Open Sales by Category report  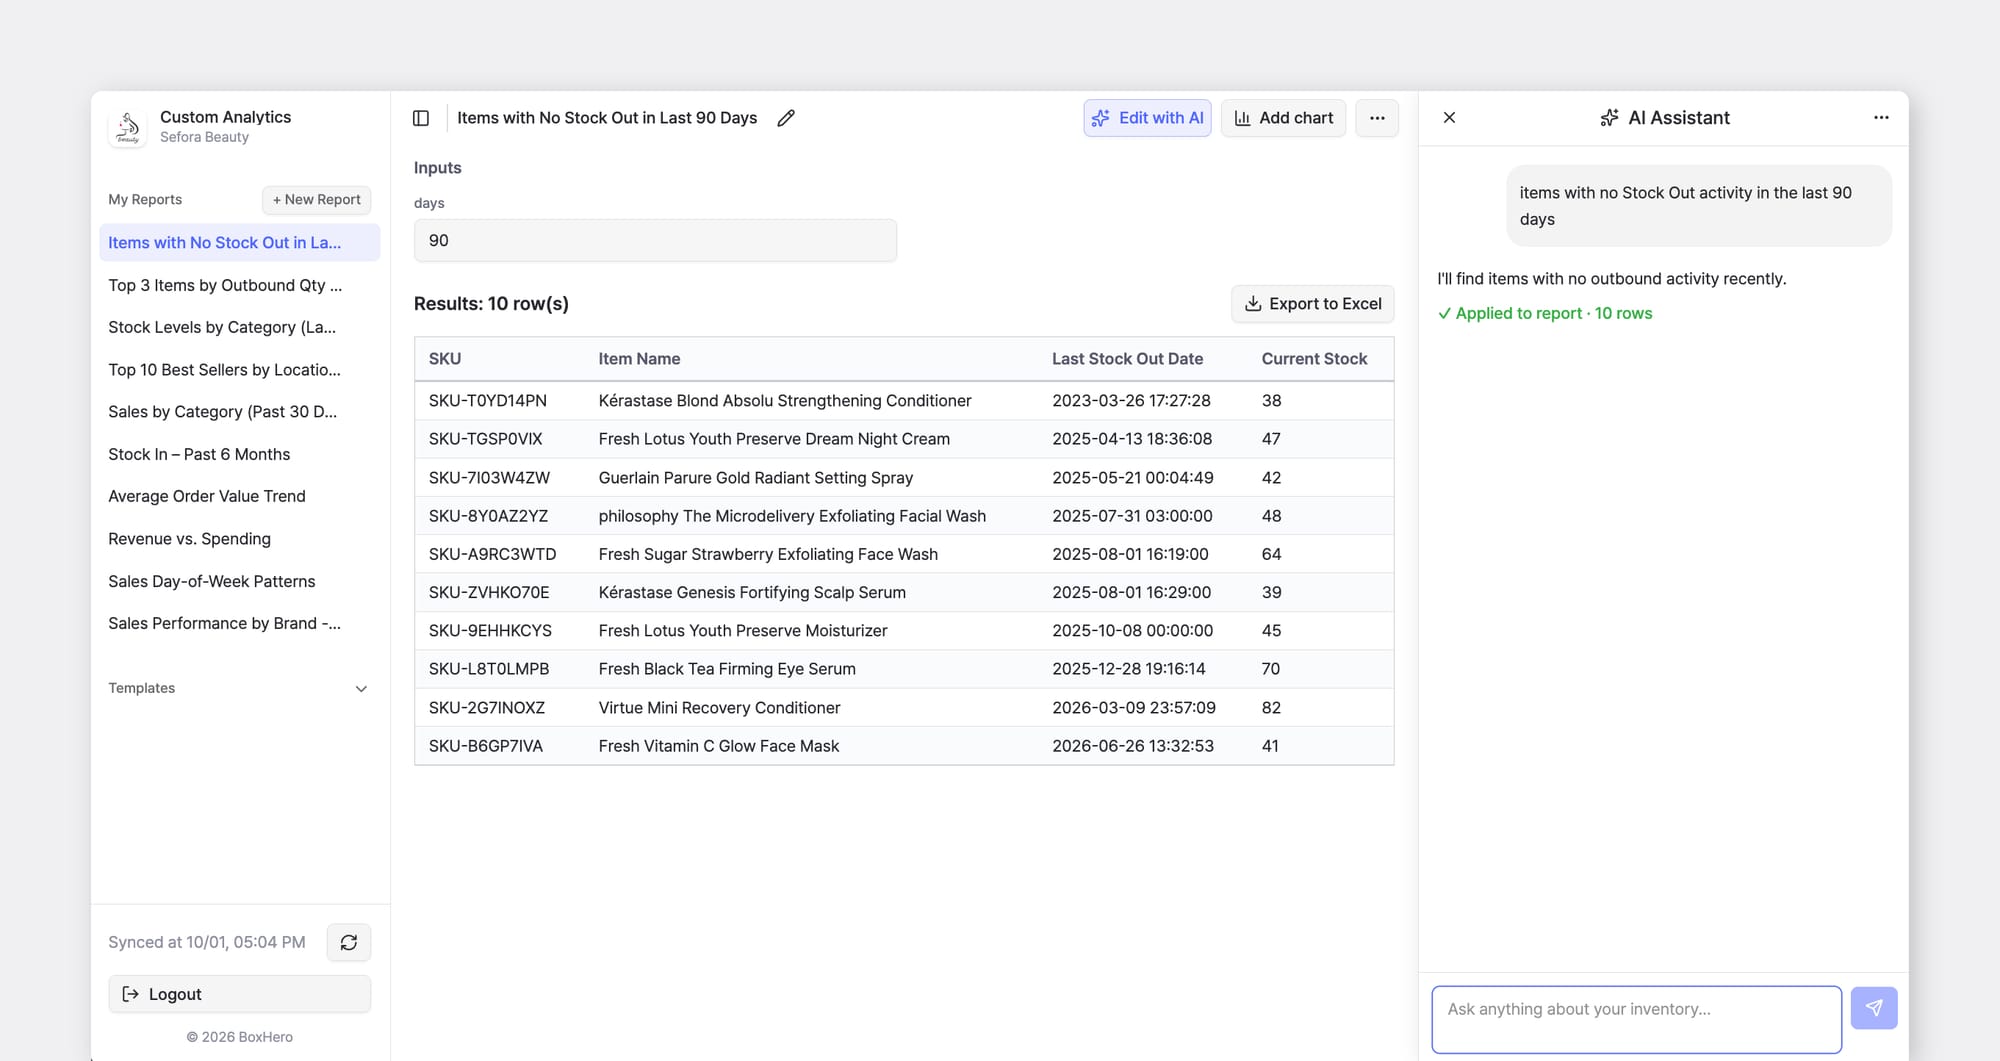(x=239, y=412)
